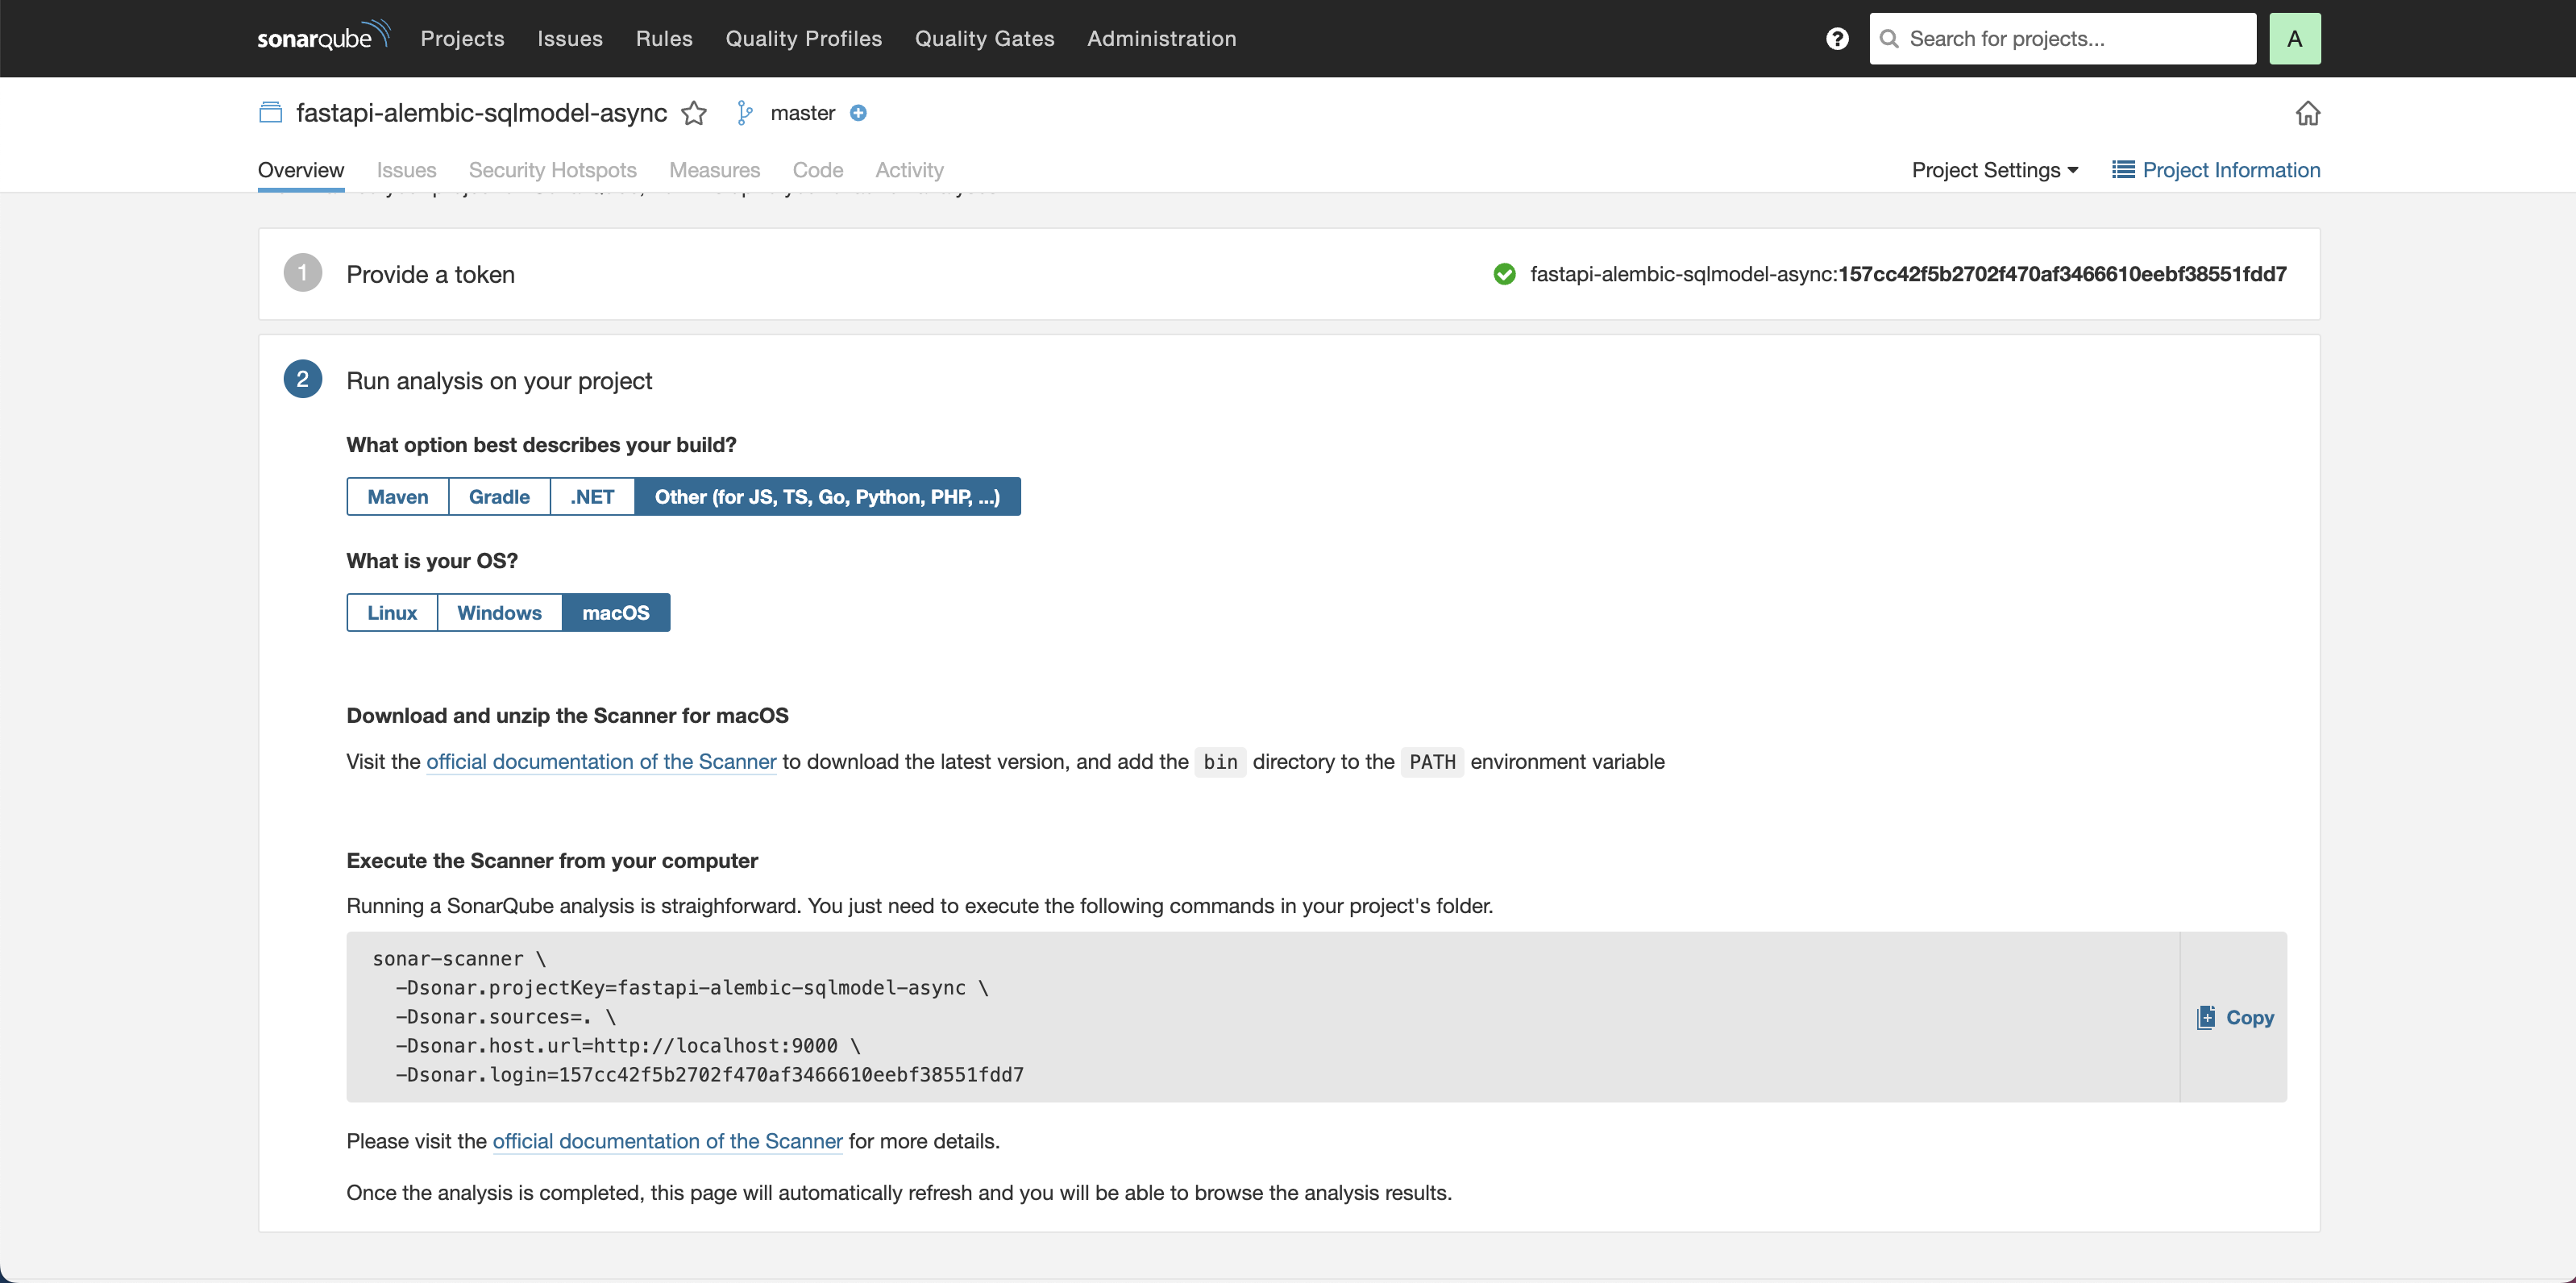
Task: Click the star/favorite icon for project
Action: [x=693, y=114]
